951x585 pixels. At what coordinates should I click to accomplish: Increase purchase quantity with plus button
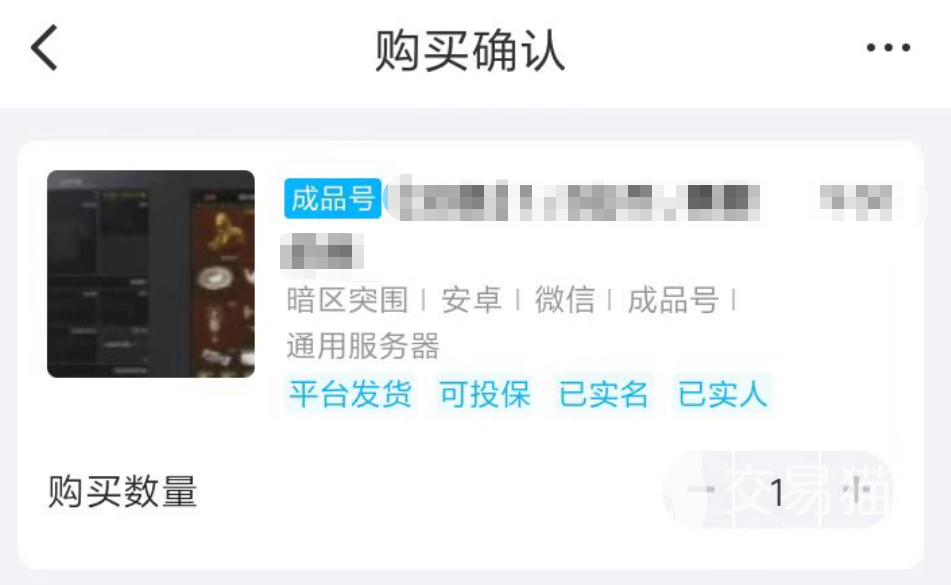coord(855,489)
